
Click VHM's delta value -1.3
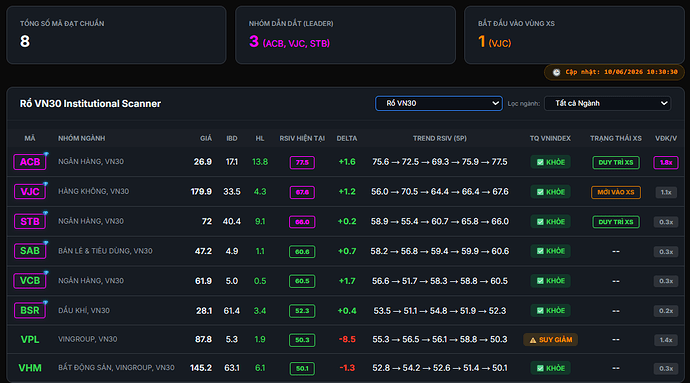click(x=347, y=368)
